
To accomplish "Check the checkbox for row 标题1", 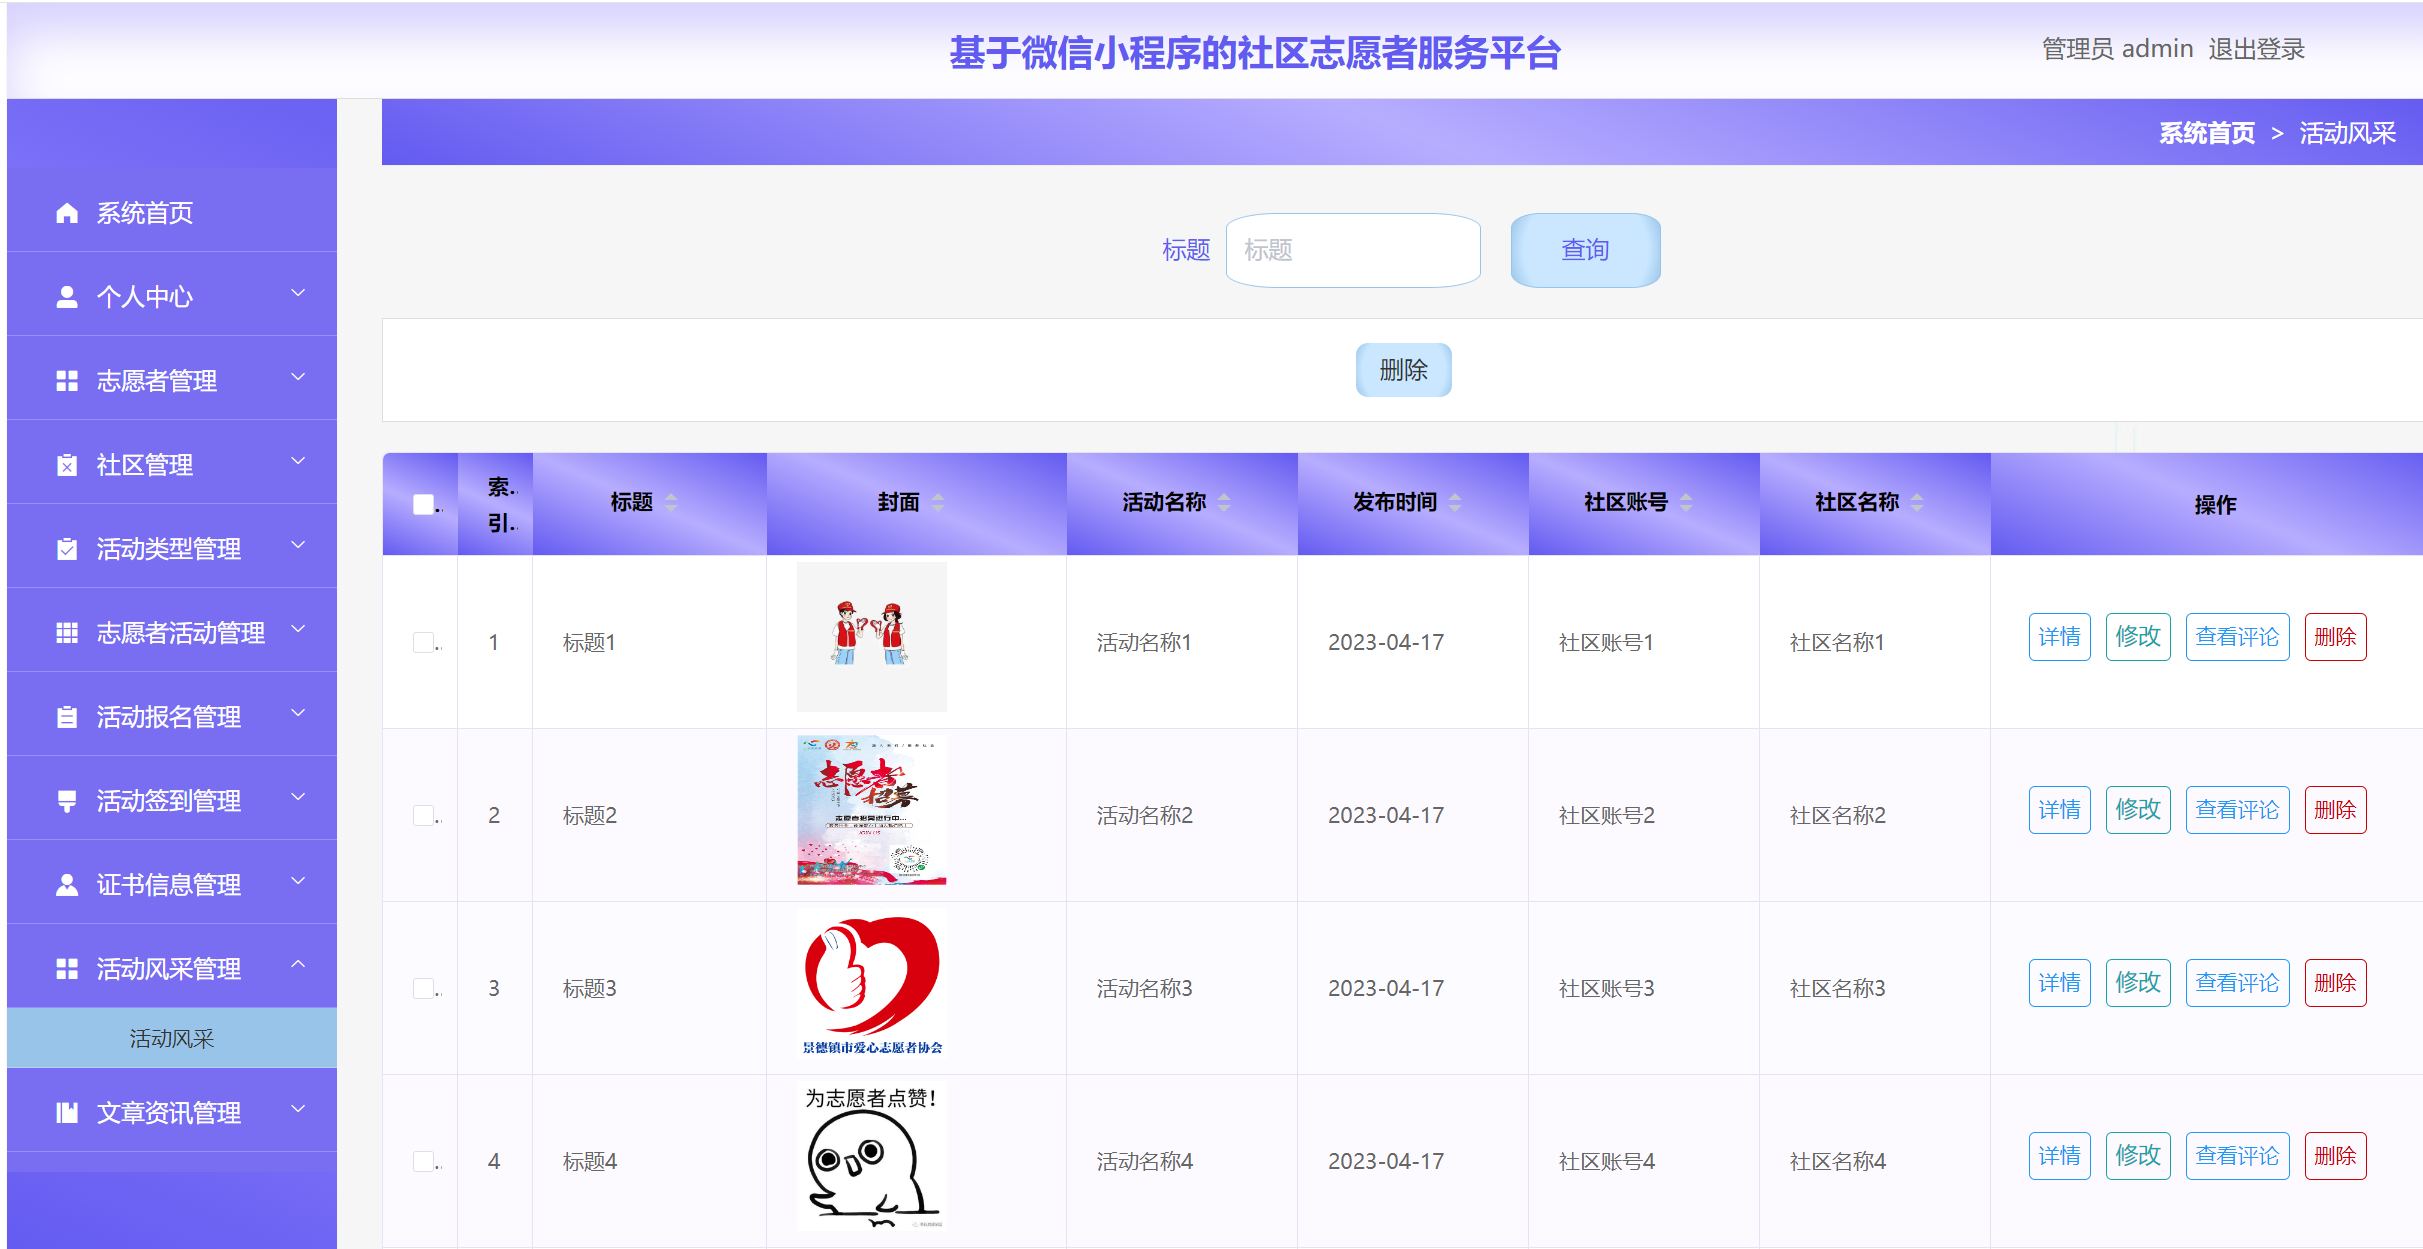I will (x=423, y=642).
